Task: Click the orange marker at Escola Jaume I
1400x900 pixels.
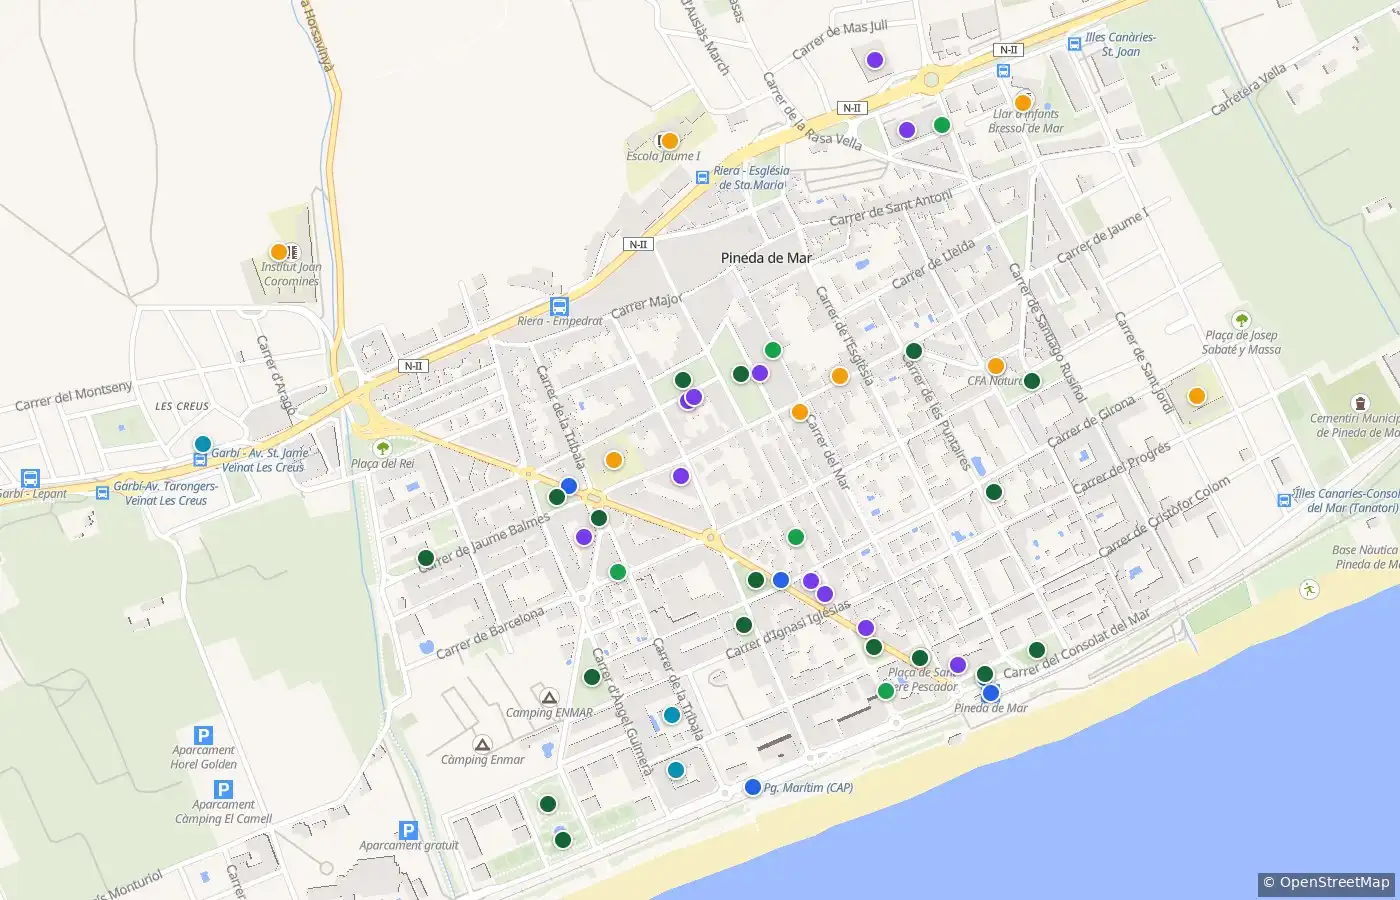Action: coord(670,141)
